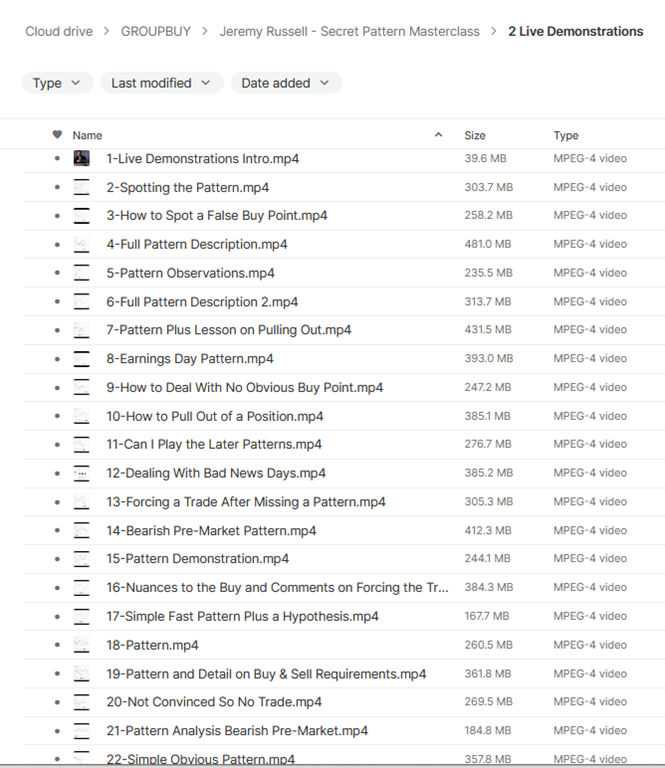Open the Last modified filter dropdown
The width and height of the screenshot is (665, 768).
pyautogui.click(x=162, y=83)
